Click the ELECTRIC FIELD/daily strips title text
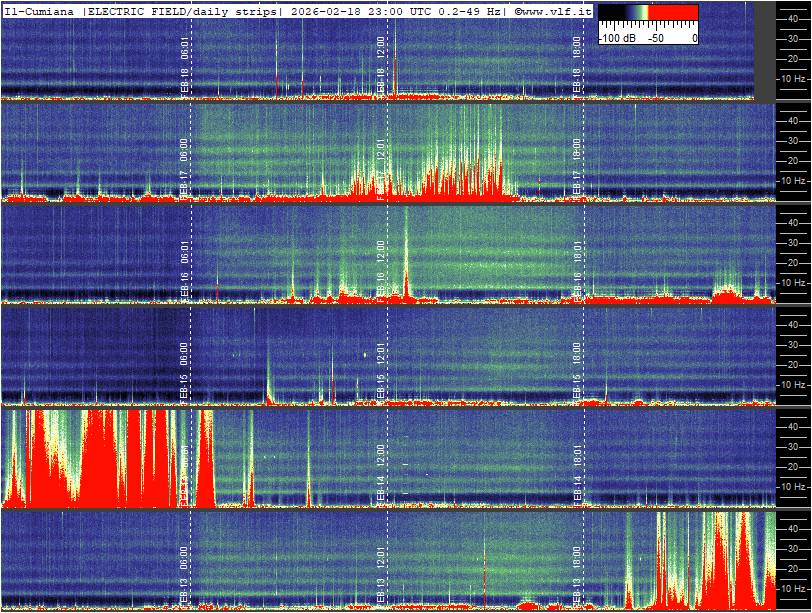812x613 pixels. click(184, 11)
